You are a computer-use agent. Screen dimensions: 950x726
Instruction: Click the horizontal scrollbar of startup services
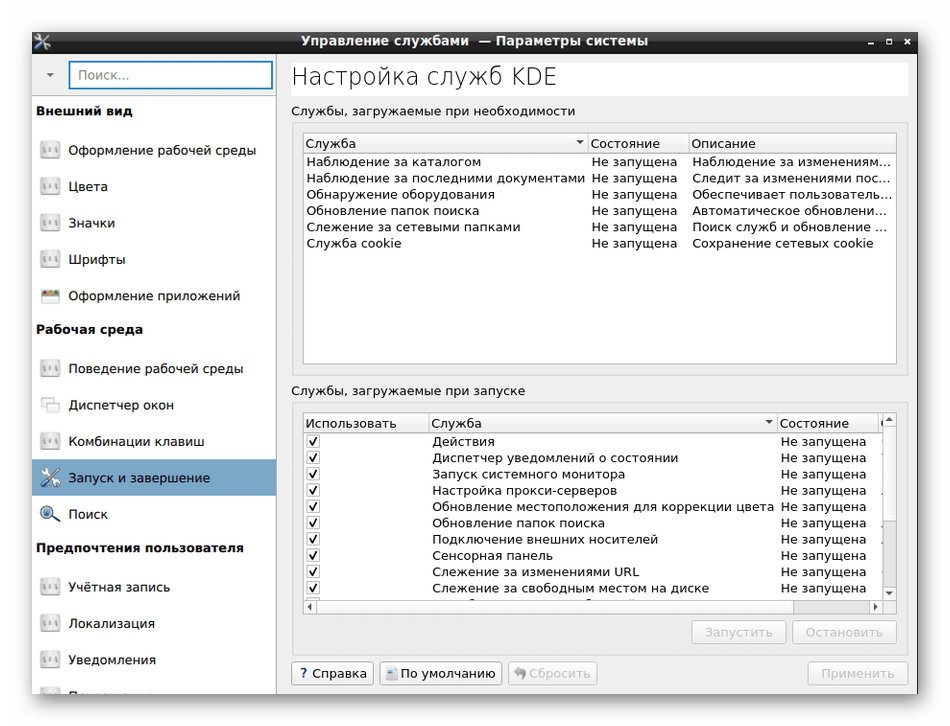click(554, 606)
